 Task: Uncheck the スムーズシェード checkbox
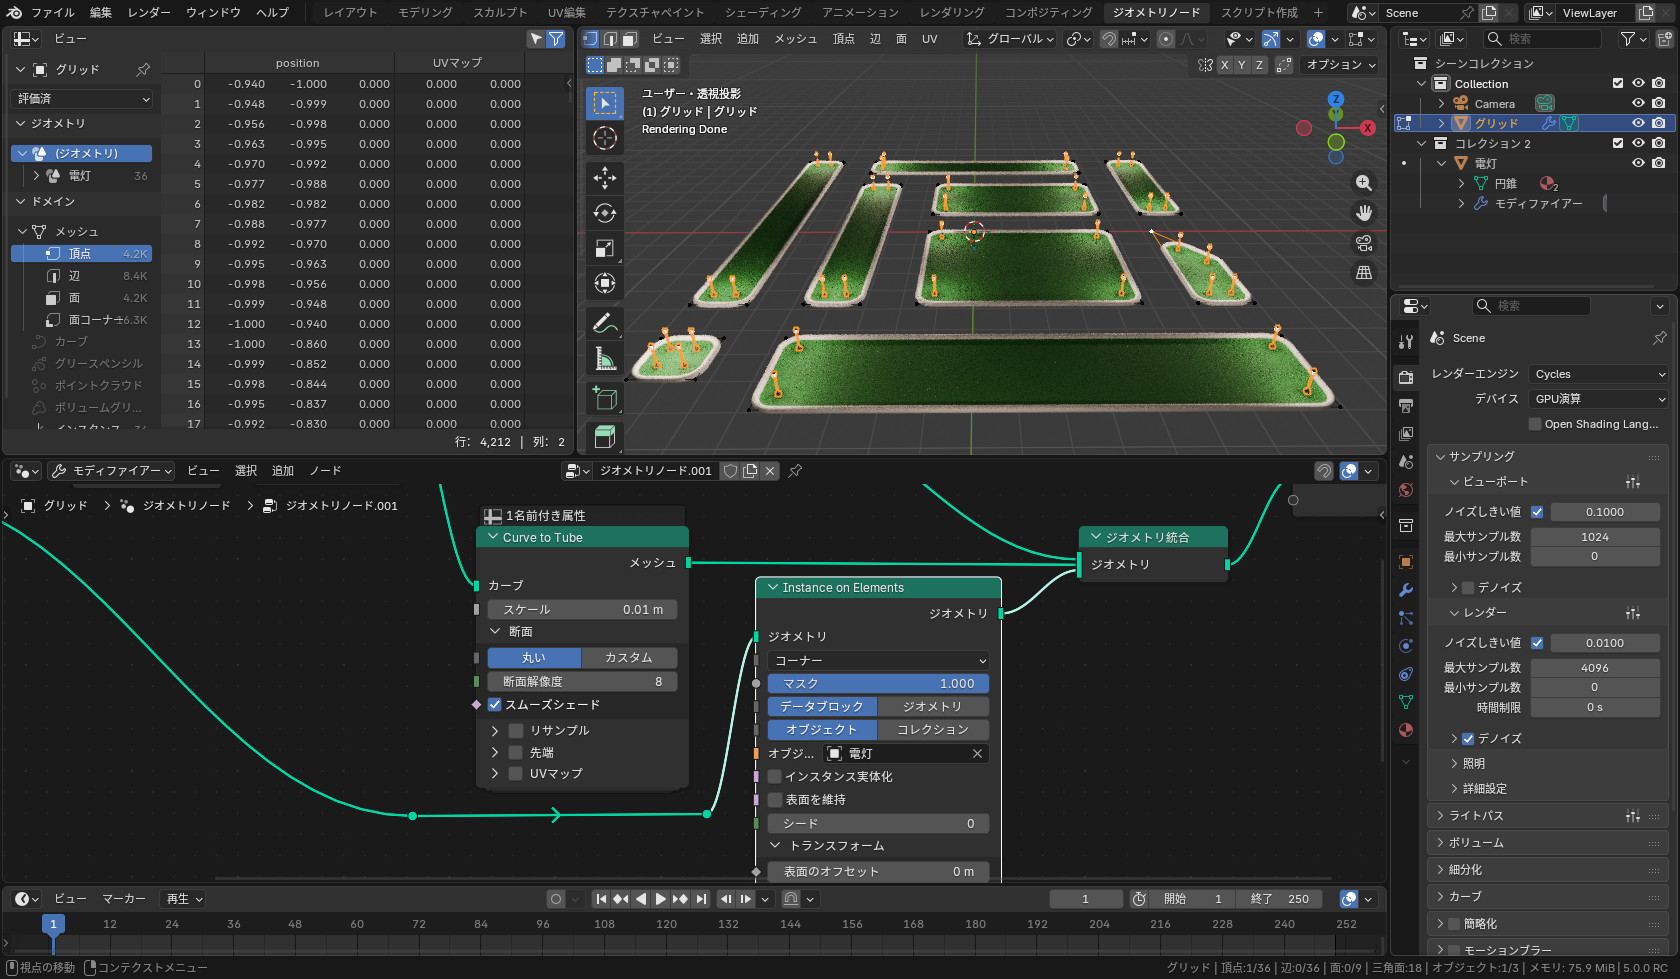495,705
